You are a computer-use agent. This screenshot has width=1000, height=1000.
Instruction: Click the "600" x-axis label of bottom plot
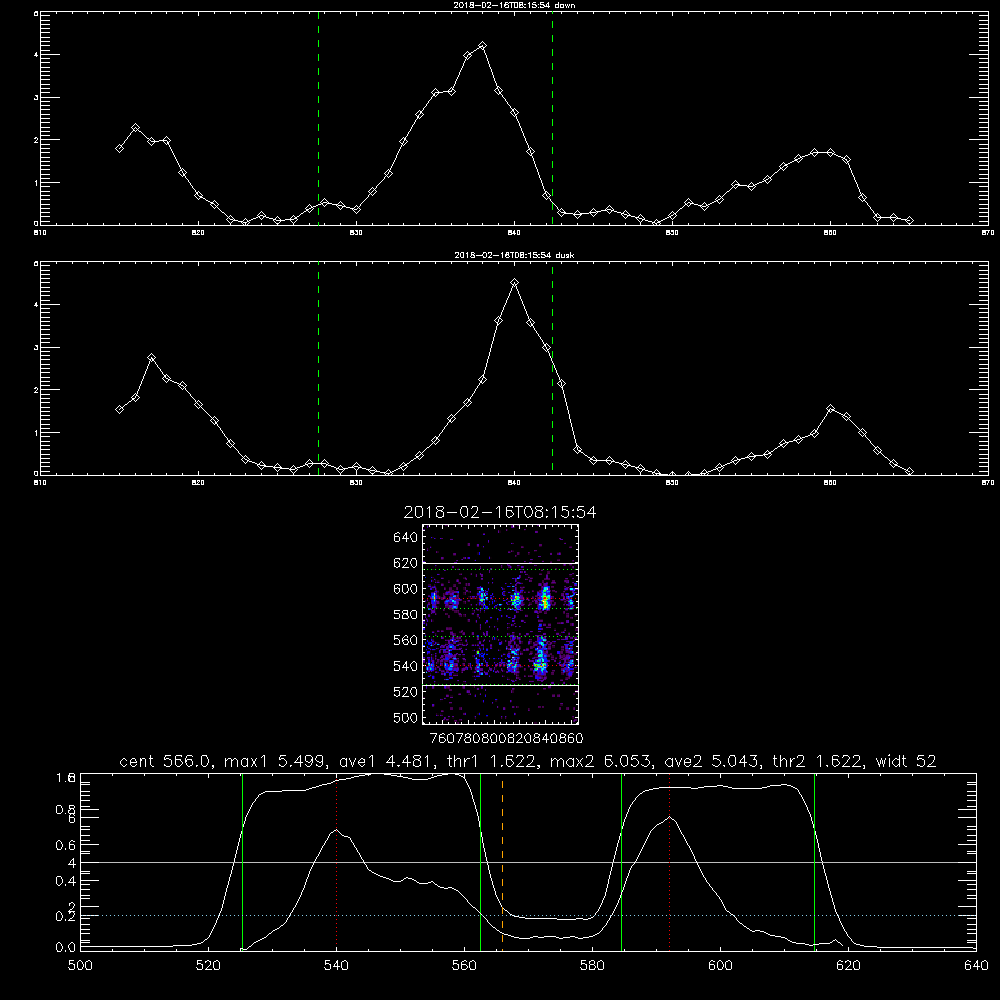point(721,966)
